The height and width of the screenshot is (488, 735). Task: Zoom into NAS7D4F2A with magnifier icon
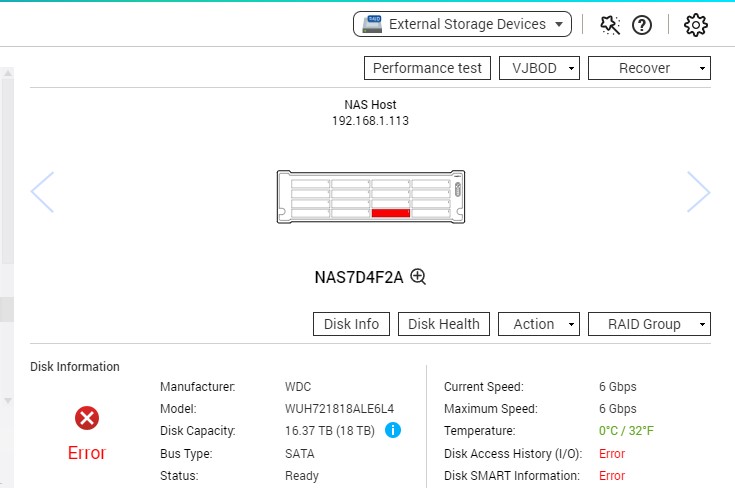pos(419,277)
